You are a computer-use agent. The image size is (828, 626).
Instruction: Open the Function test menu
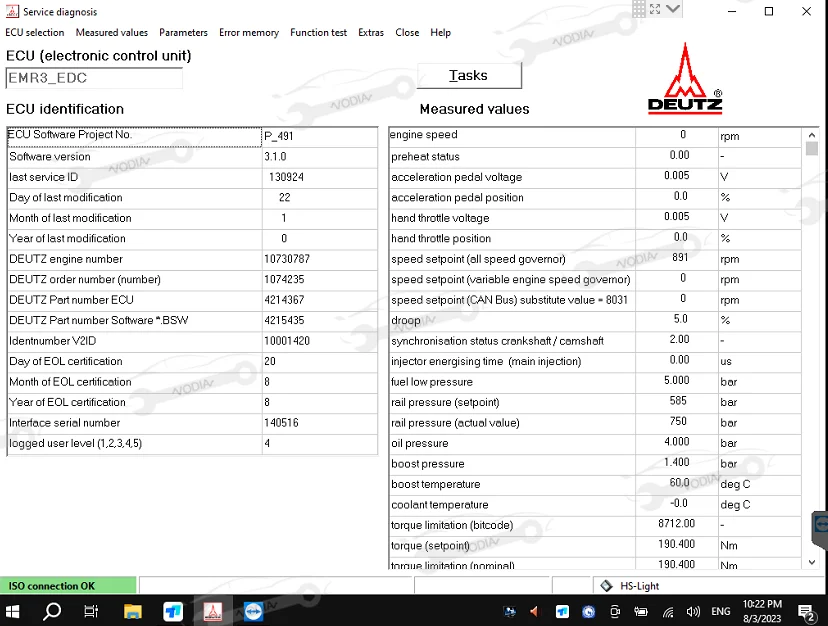coord(318,32)
